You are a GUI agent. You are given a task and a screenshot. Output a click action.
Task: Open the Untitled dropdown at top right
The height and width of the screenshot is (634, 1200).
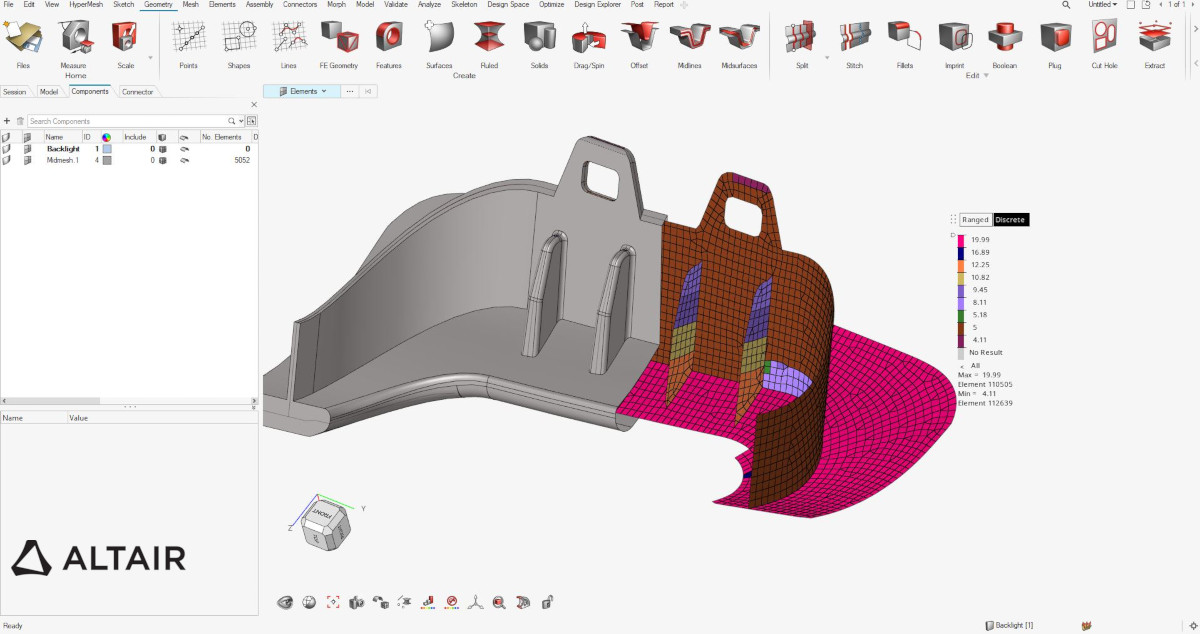tap(1102, 5)
